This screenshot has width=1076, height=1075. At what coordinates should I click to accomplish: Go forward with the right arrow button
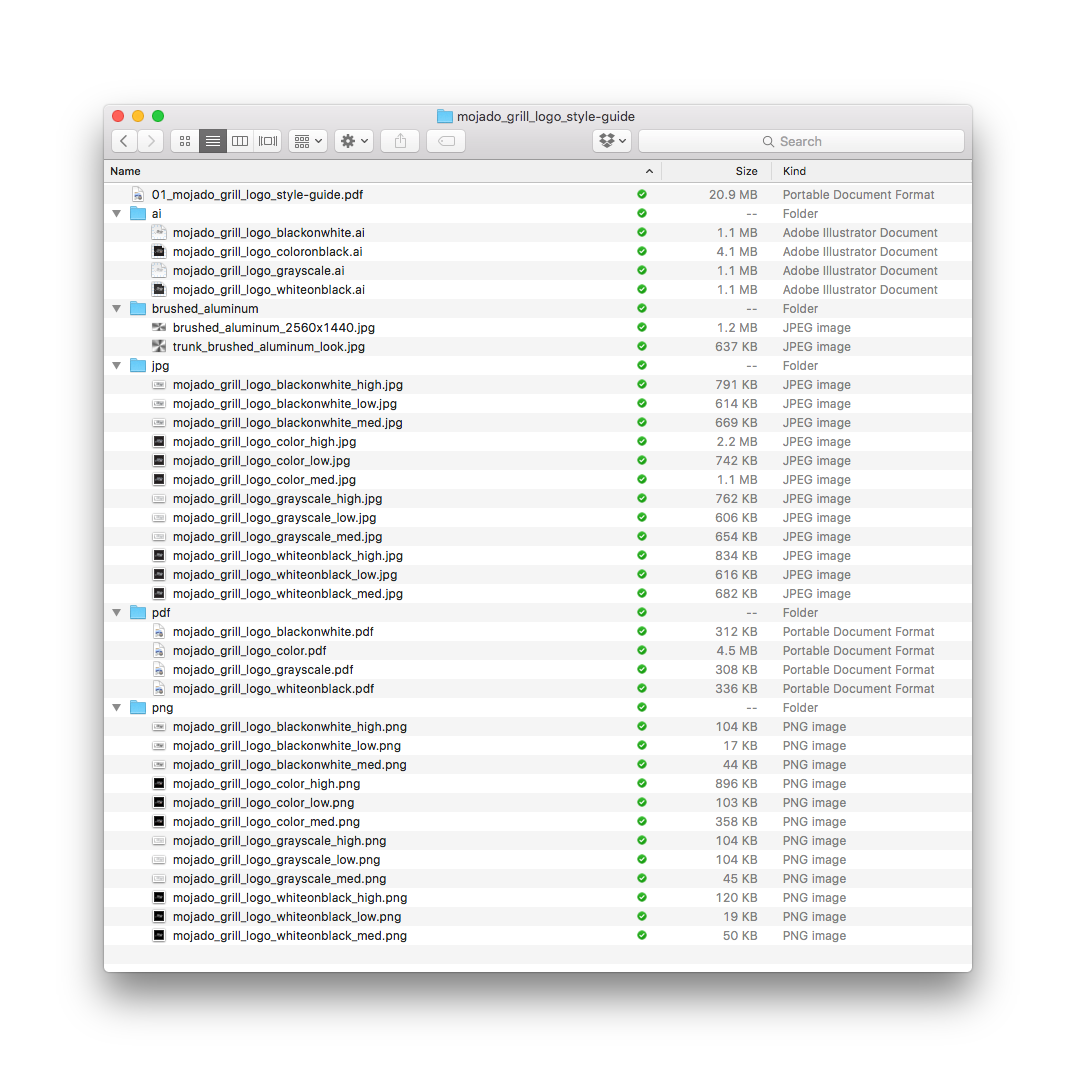click(151, 141)
